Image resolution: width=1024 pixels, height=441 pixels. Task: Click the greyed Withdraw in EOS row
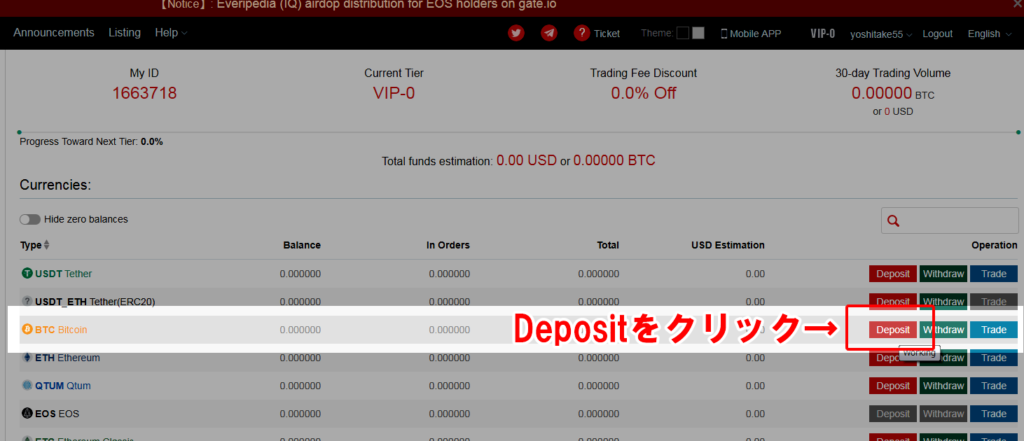pyautogui.click(x=943, y=414)
